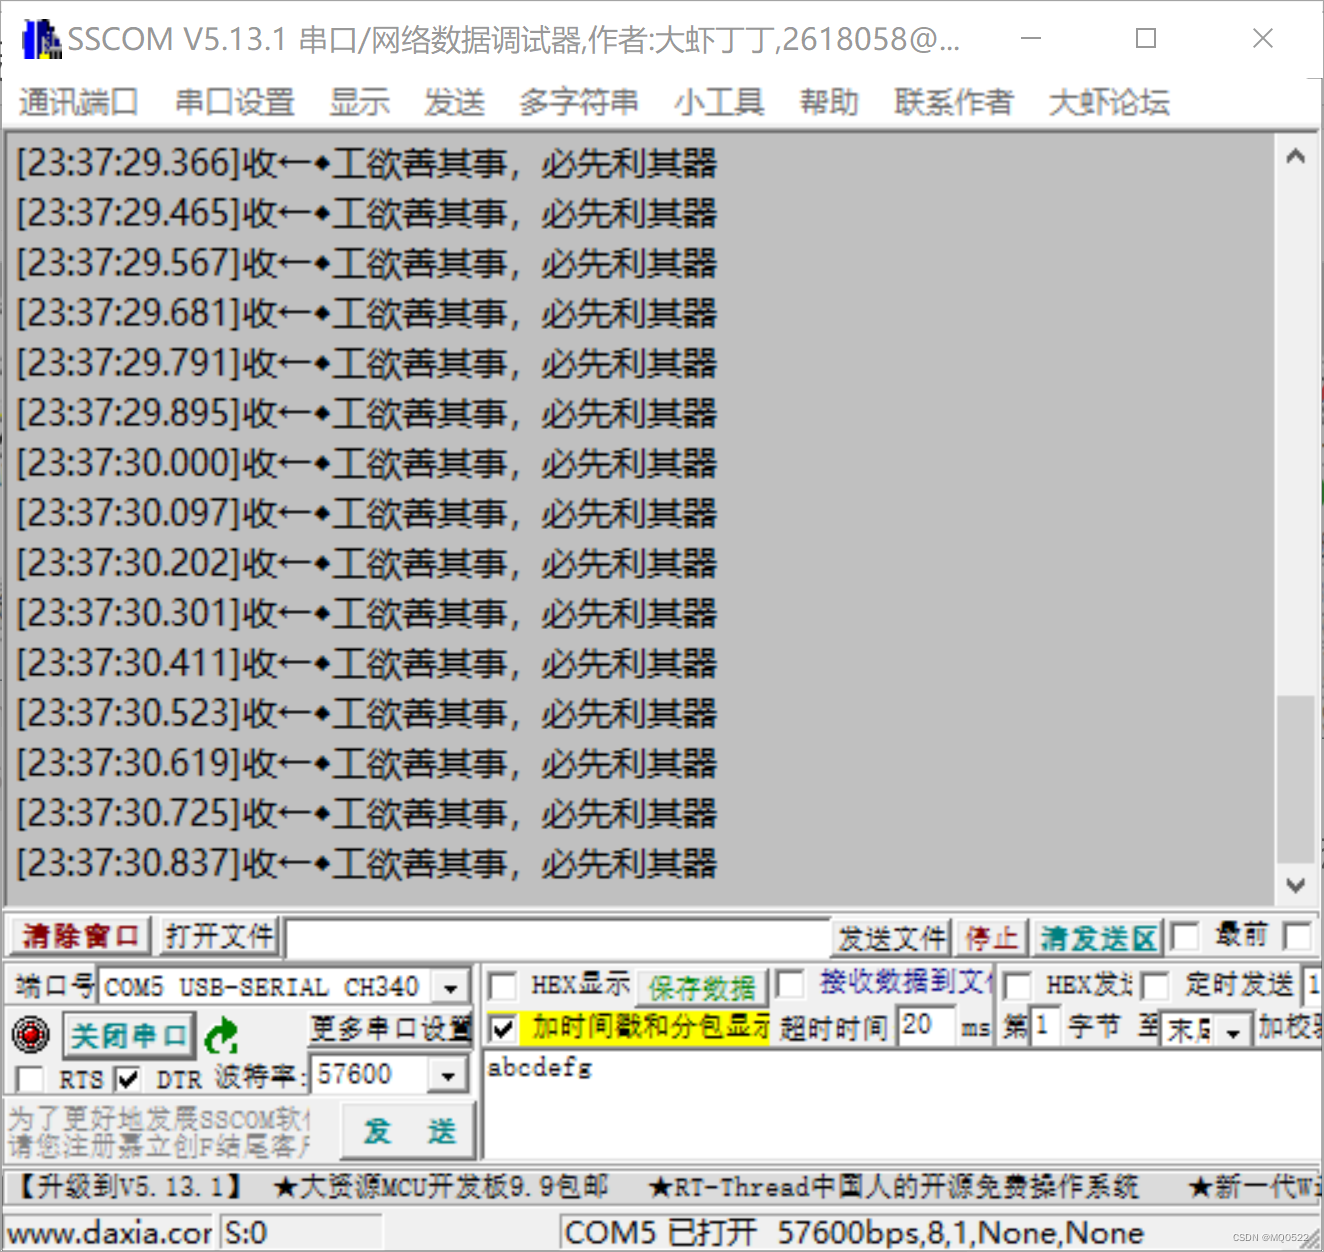Click the red port status indicator icon

31,1035
